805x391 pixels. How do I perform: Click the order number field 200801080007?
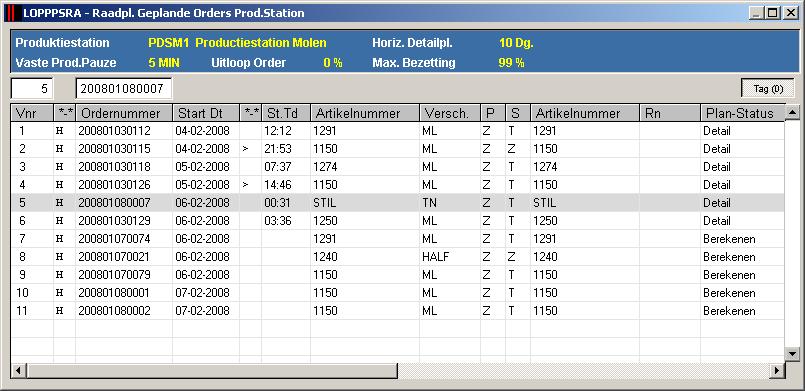pyautogui.click(x=124, y=88)
